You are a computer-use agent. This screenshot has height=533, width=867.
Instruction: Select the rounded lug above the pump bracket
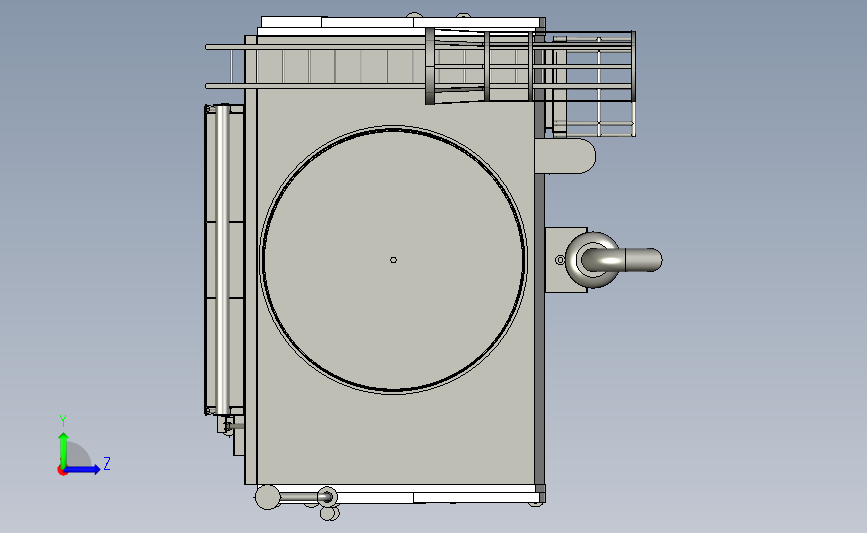coord(565,156)
